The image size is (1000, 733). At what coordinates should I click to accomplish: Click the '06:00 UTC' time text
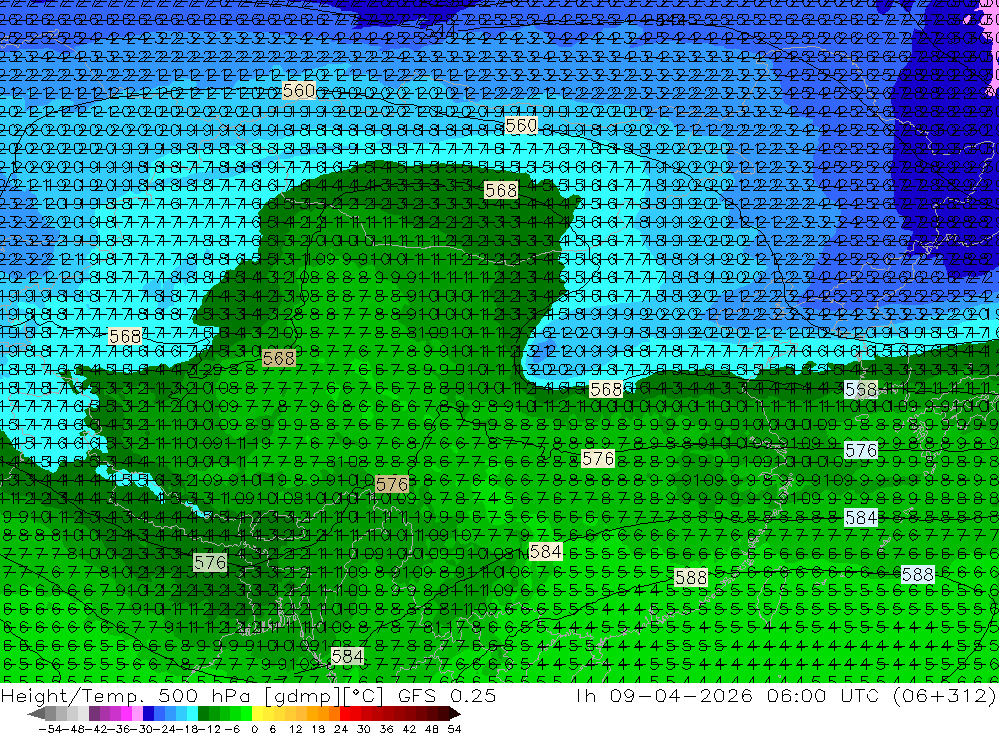823,695
